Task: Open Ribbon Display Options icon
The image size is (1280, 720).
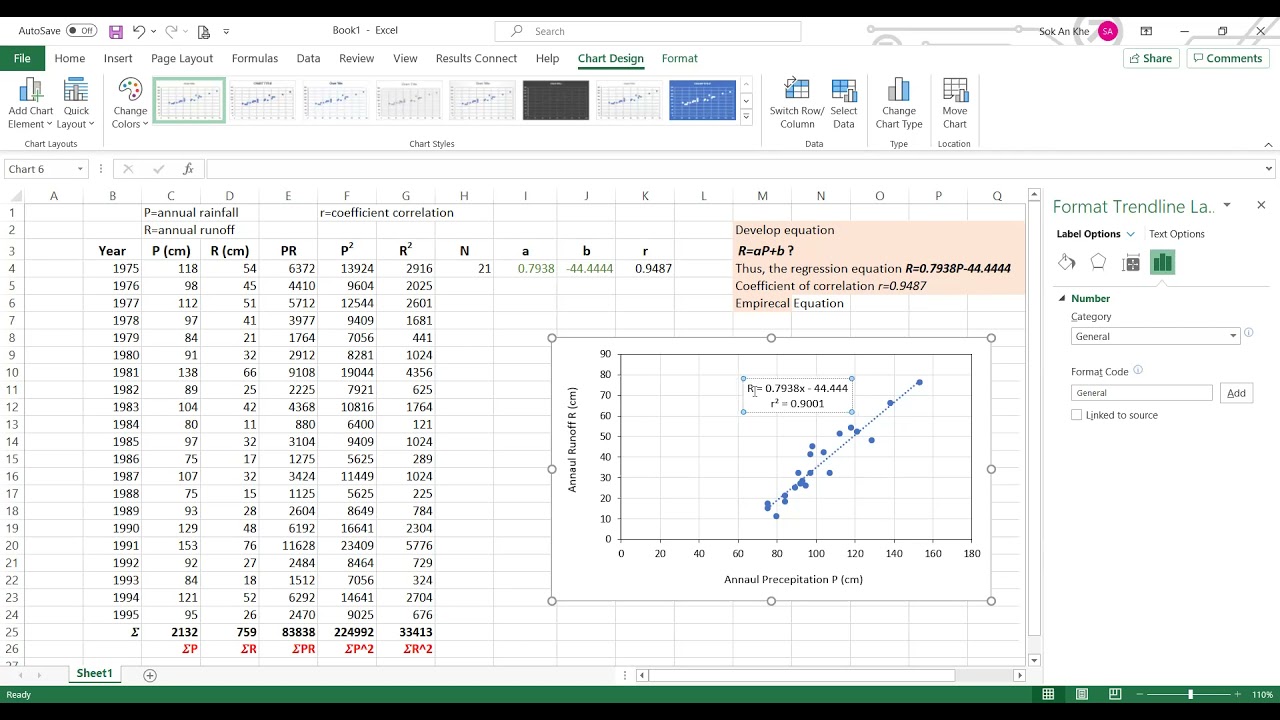Action: pos(1146,31)
